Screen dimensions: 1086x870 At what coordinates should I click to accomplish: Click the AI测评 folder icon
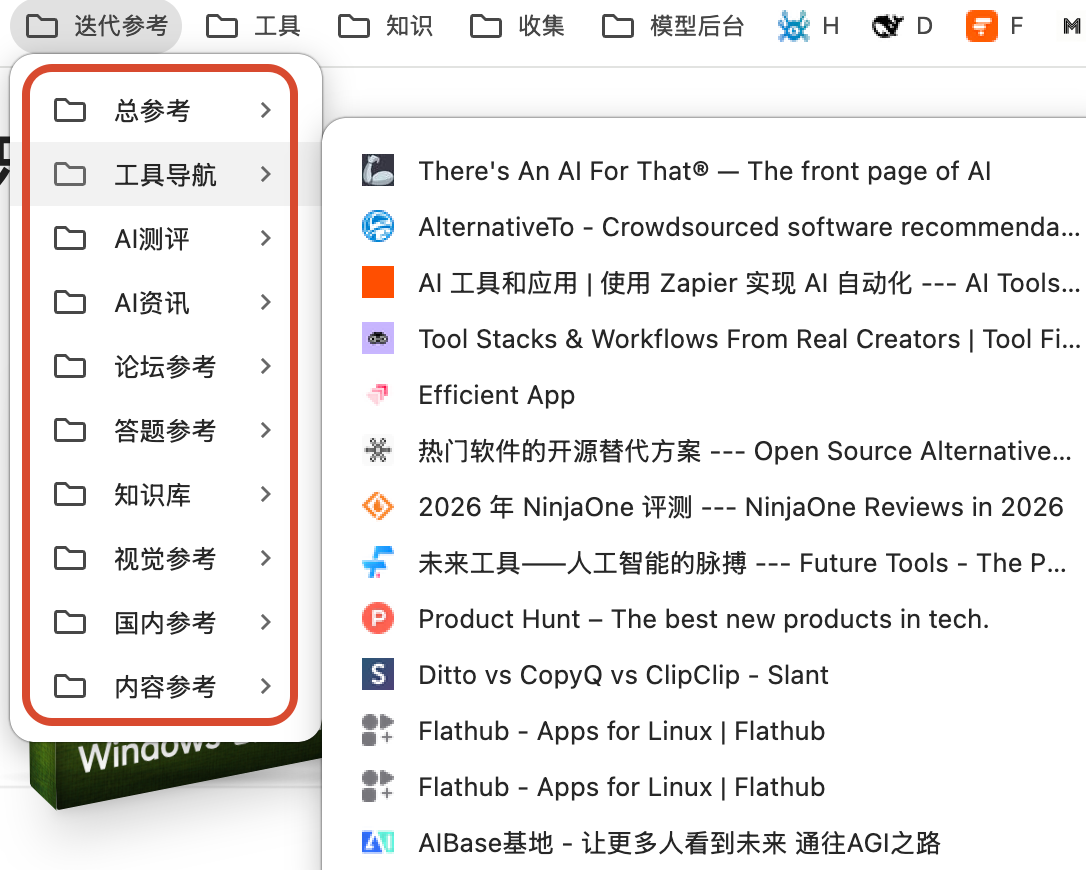tap(70, 238)
